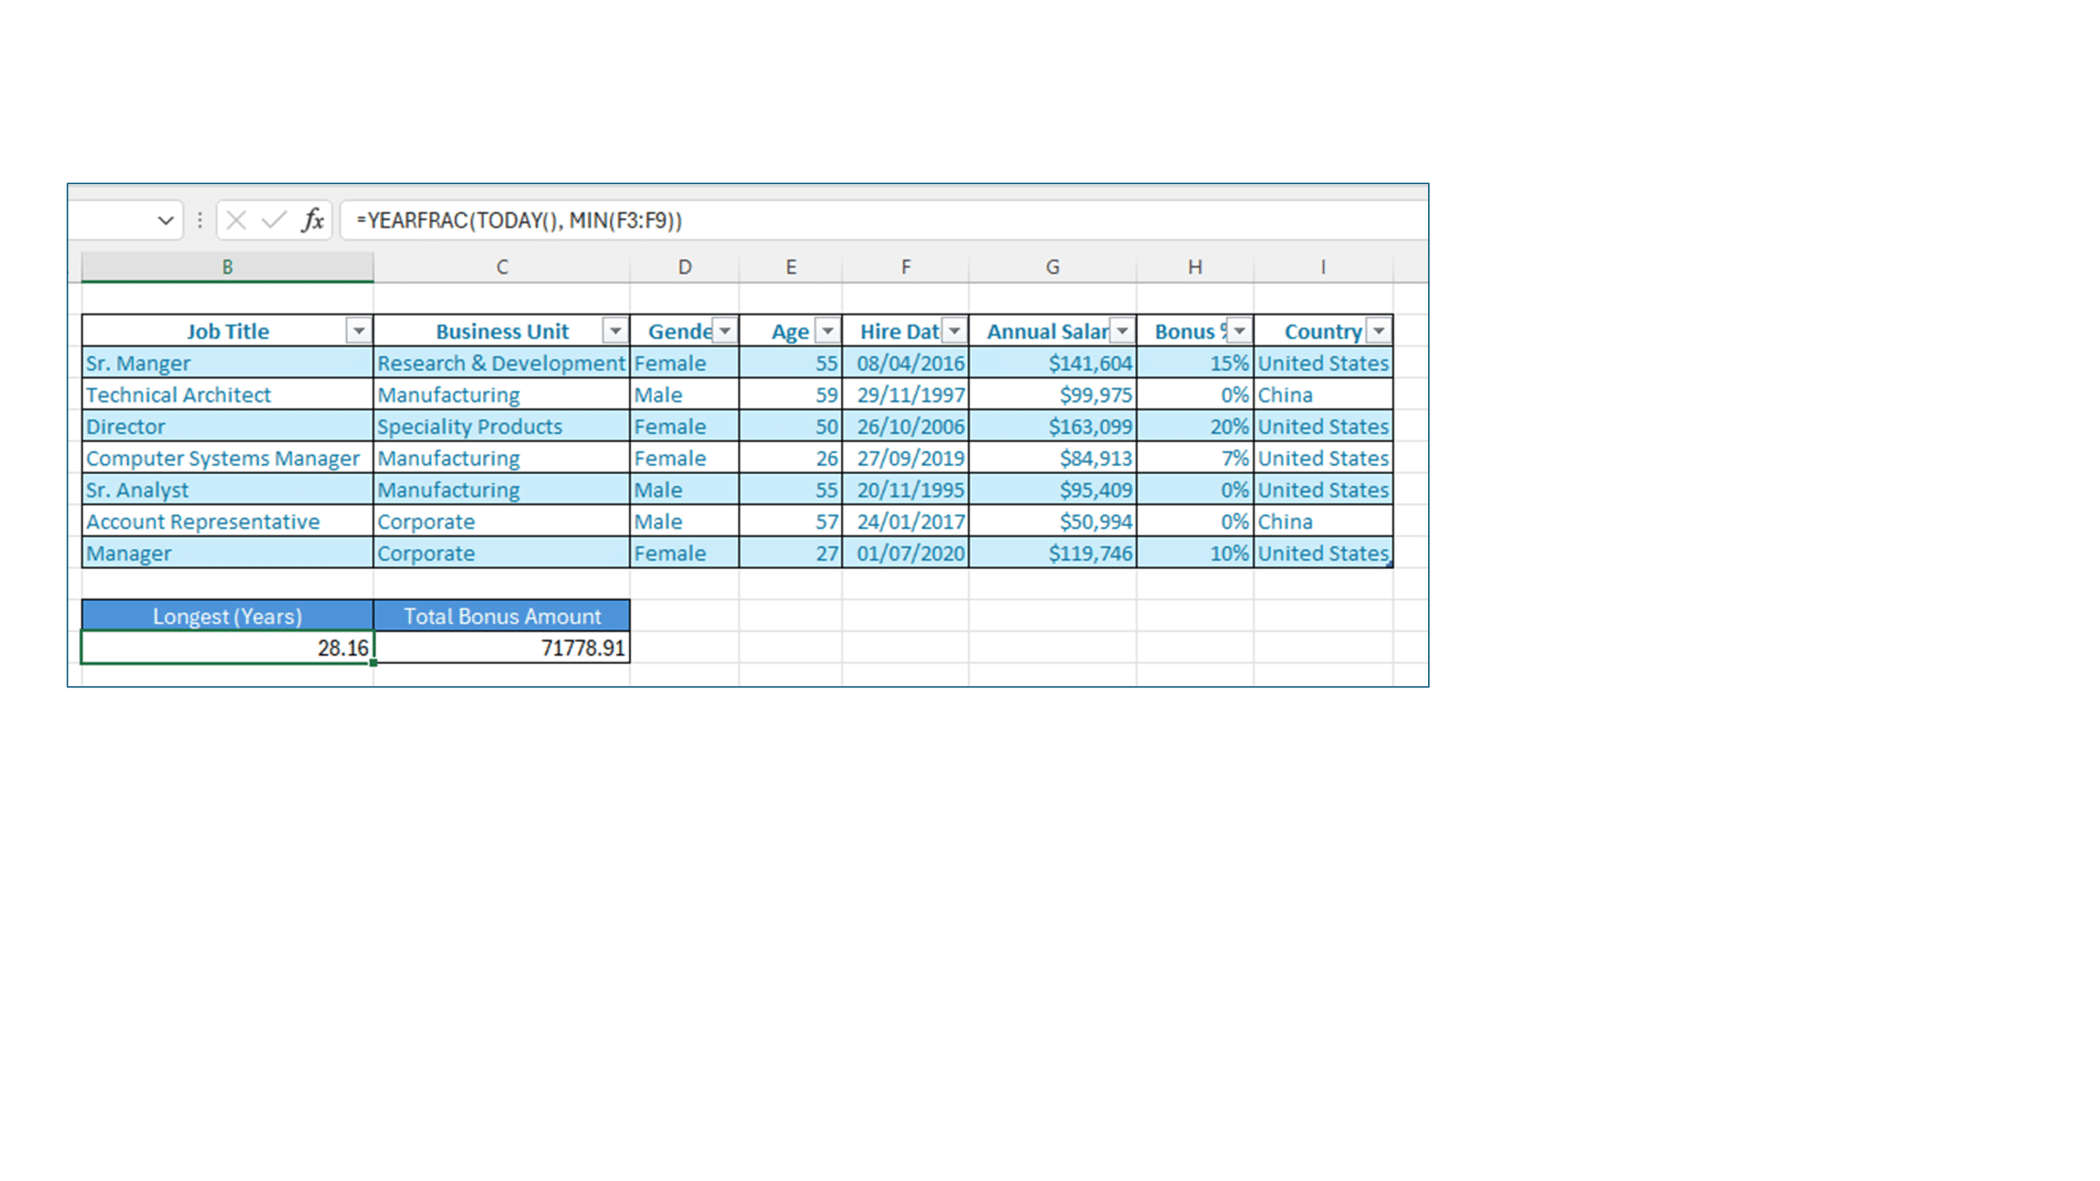Open the Gender column filter arrow
Screen dimensions: 2100x1181
[x=725, y=331]
